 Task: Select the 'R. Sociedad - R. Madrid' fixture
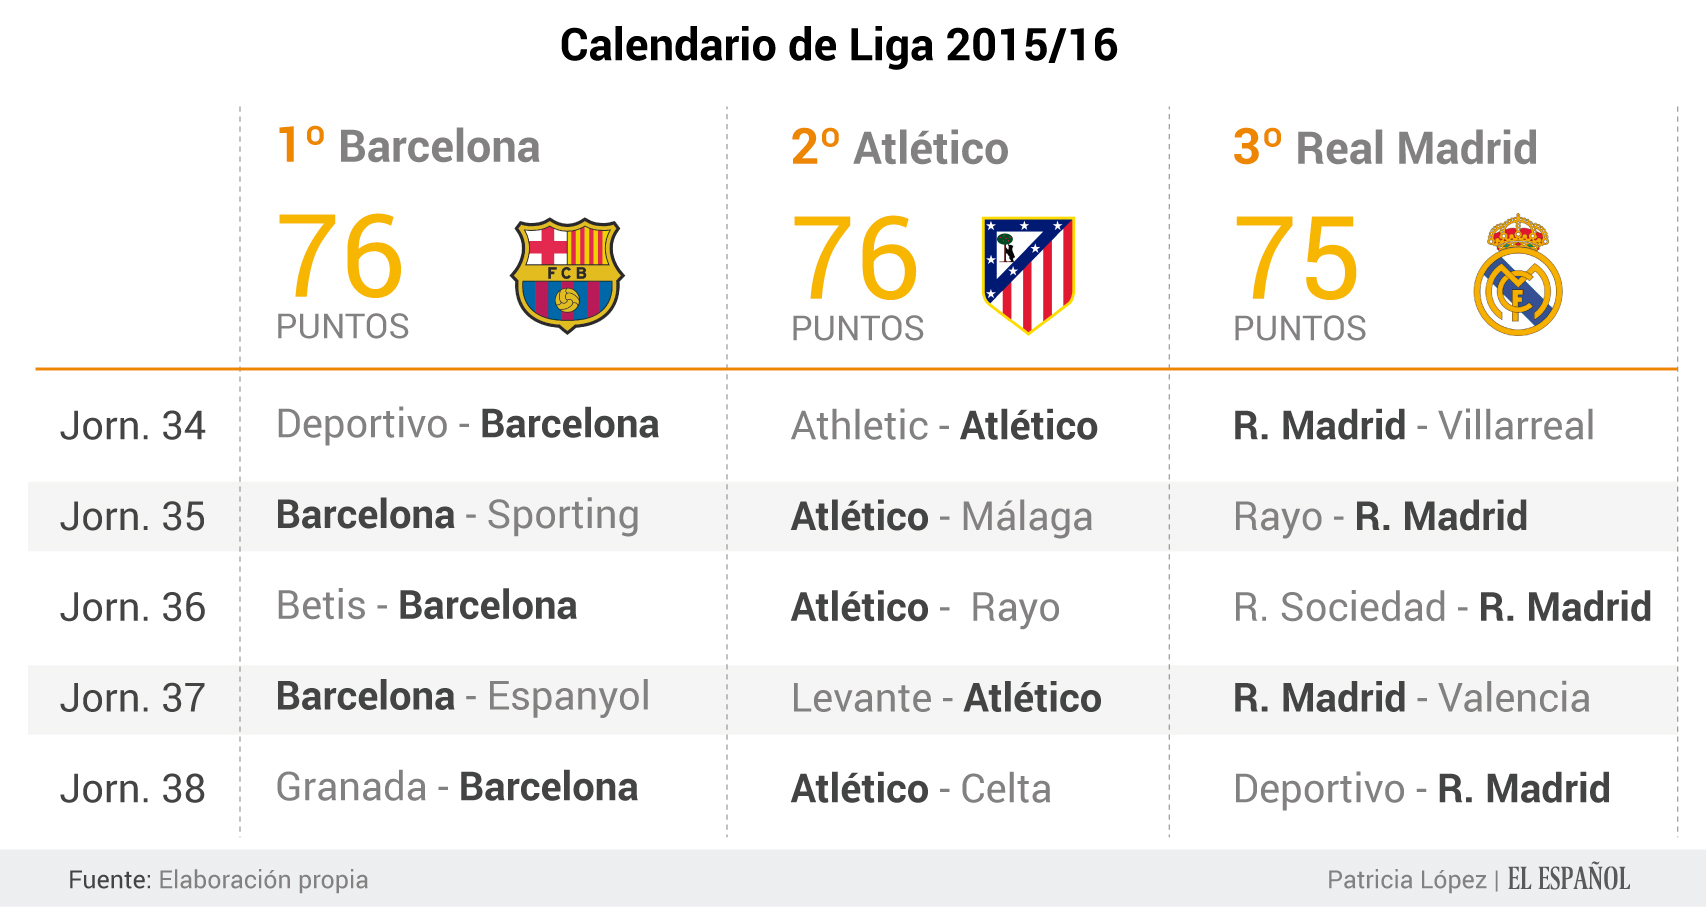[1442, 607]
